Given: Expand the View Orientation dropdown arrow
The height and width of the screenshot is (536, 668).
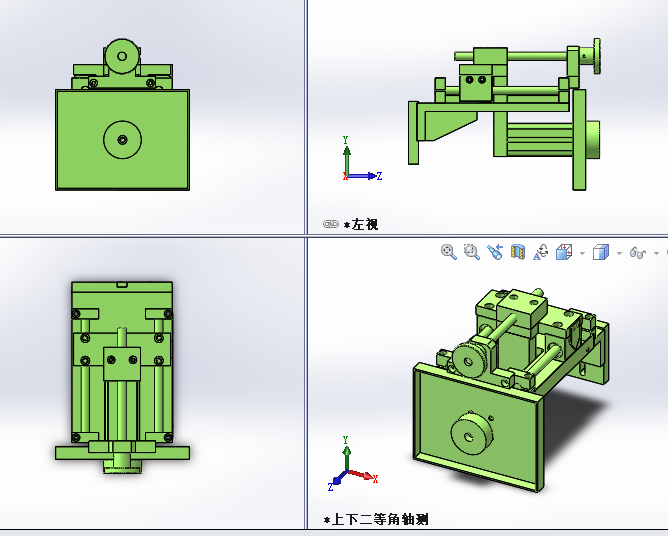Looking at the screenshot, I should pos(582,254).
